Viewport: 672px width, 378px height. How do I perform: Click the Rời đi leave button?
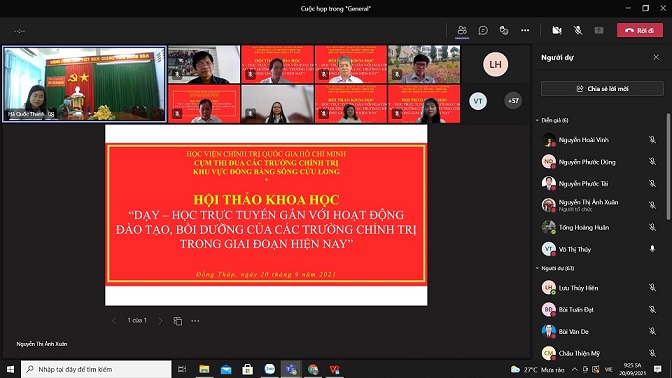[639, 30]
